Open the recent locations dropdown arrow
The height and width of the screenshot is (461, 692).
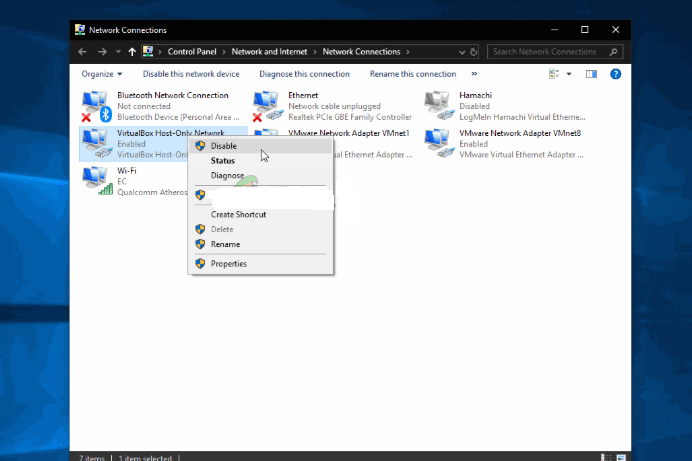pos(118,52)
